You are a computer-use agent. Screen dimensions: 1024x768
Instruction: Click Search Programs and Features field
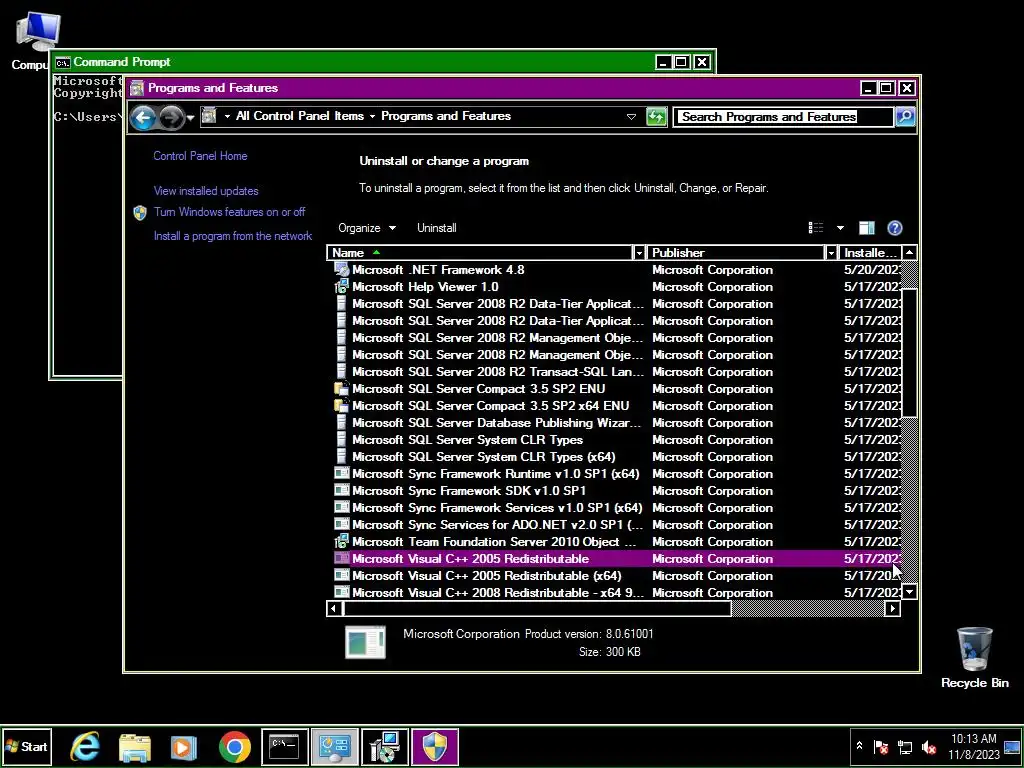click(x=783, y=117)
